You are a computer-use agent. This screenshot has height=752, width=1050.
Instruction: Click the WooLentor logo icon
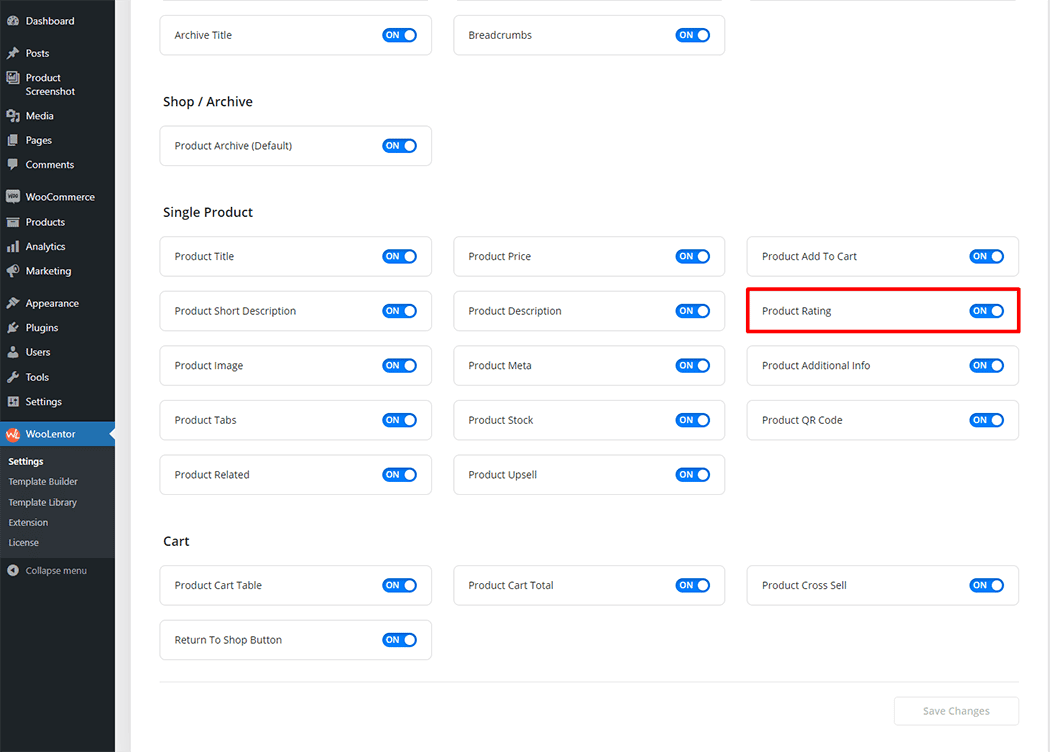click(x=13, y=434)
